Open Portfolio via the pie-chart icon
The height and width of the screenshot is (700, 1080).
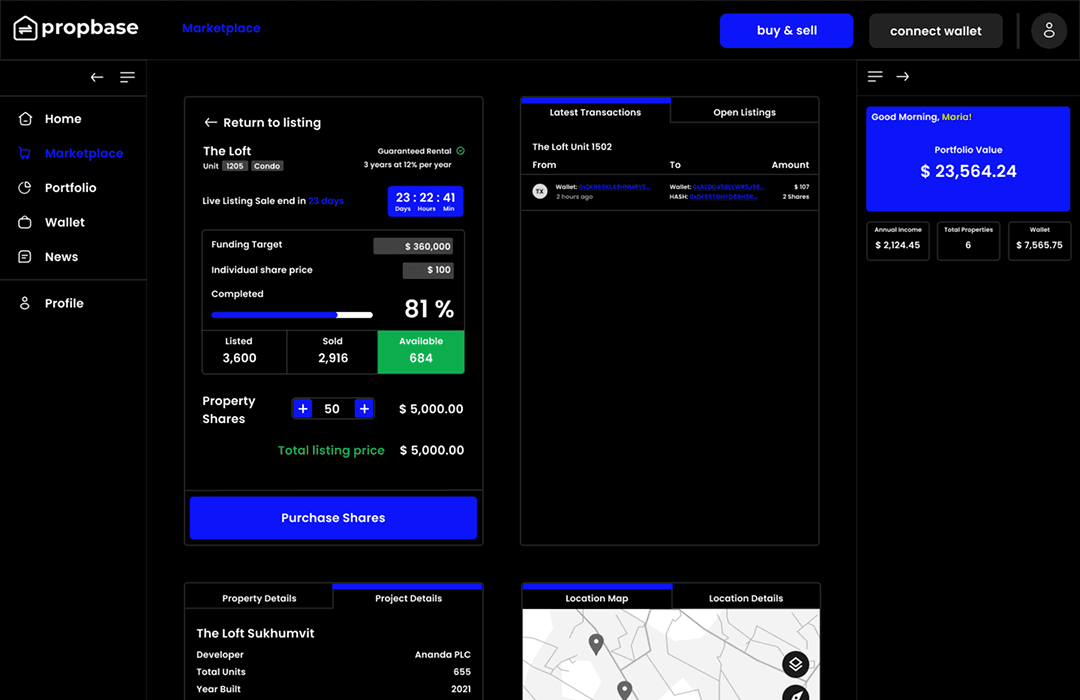(x=25, y=187)
